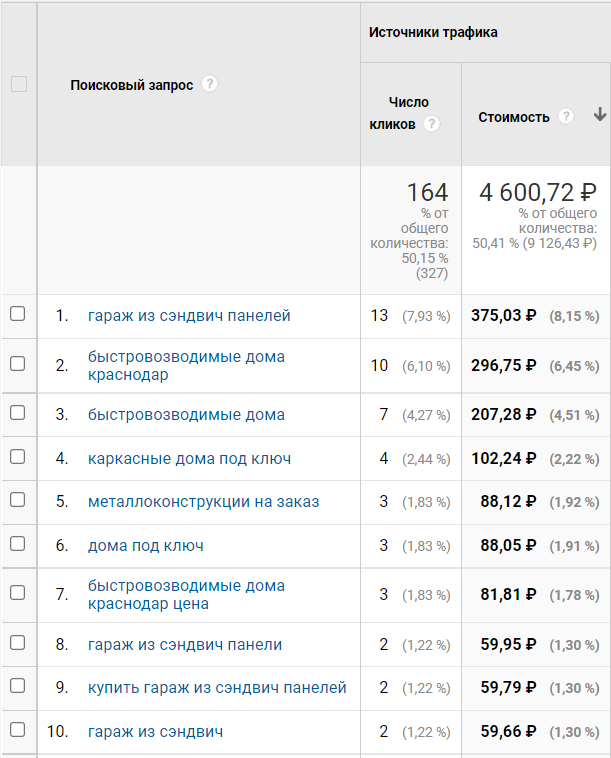The image size is (611, 758).
Task: Show help tooltip for Стоимость column
Action: pyautogui.click(x=566, y=117)
